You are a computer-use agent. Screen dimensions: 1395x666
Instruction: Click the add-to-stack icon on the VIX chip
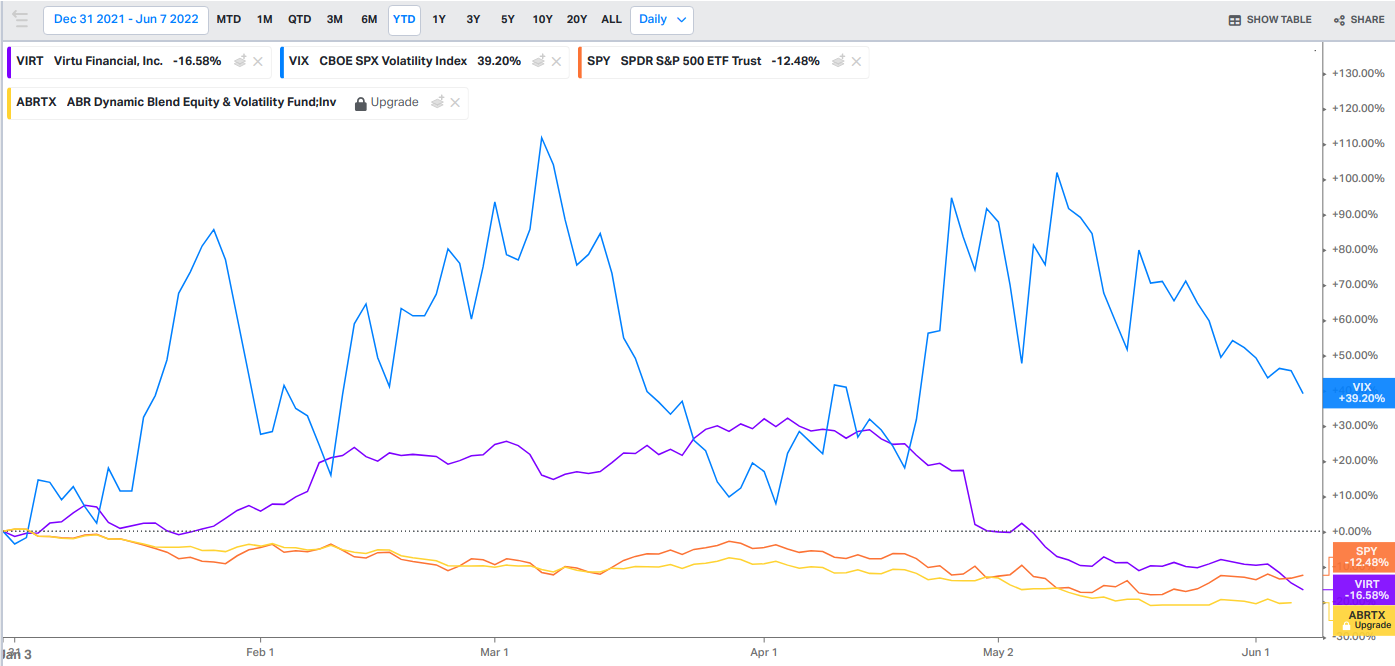pos(538,61)
